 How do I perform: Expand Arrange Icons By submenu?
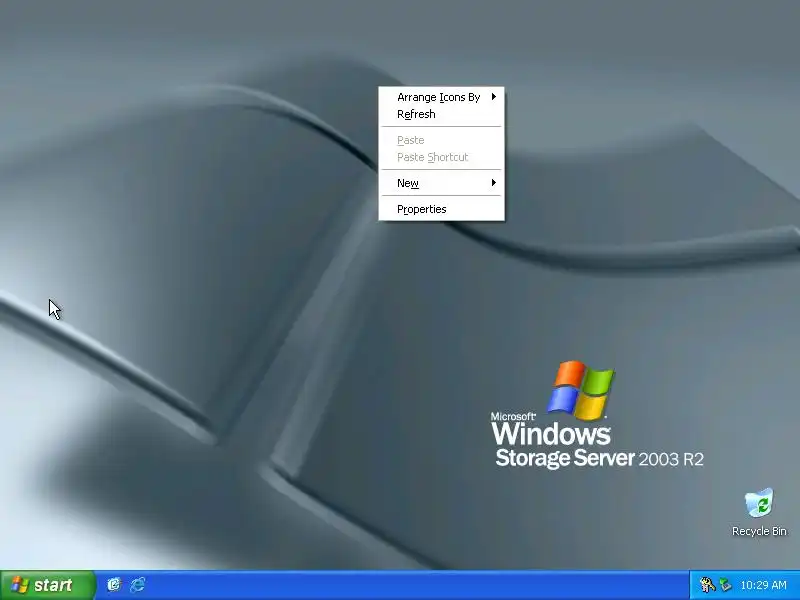pyautogui.click(x=442, y=97)
